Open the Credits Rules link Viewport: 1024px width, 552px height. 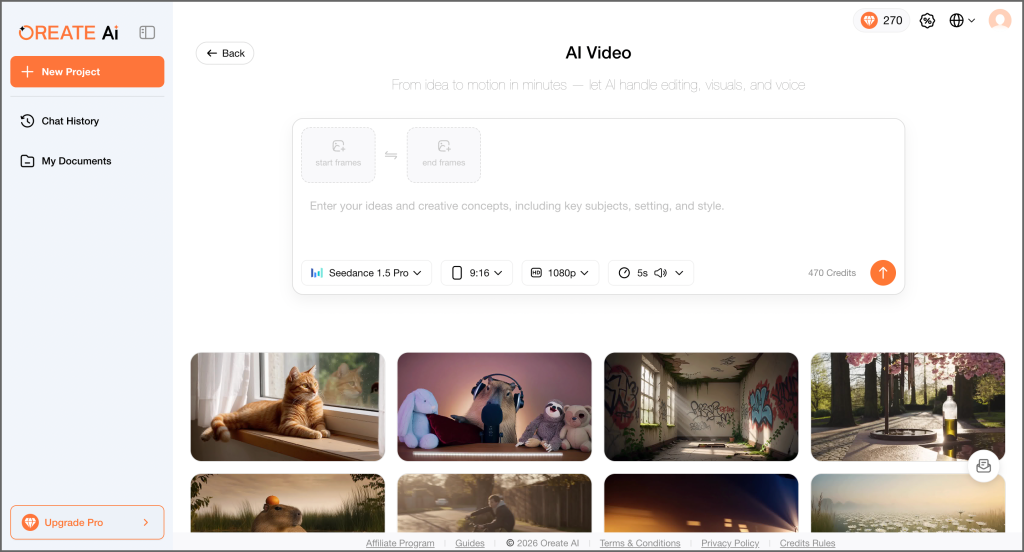coord(807,544)
